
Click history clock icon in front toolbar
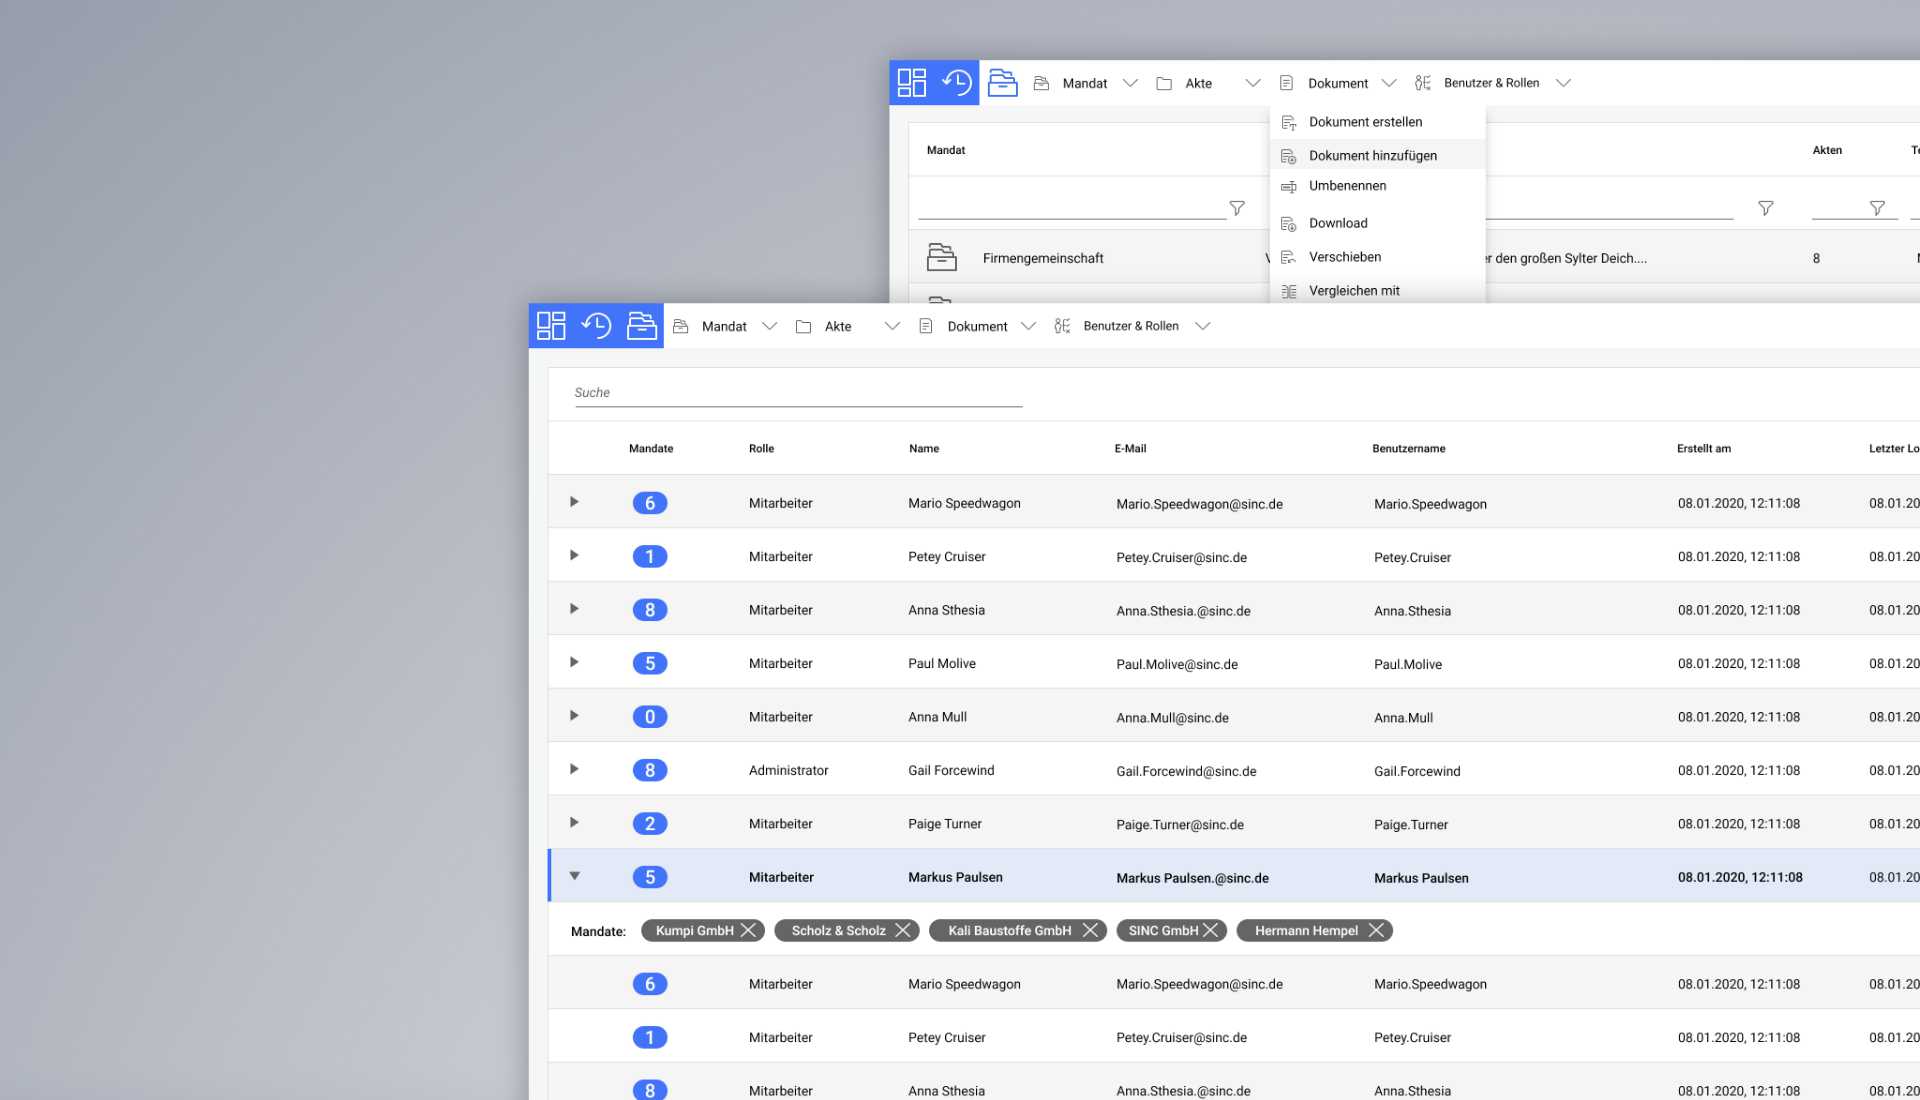pyautogui.click(x=597, y=326)
